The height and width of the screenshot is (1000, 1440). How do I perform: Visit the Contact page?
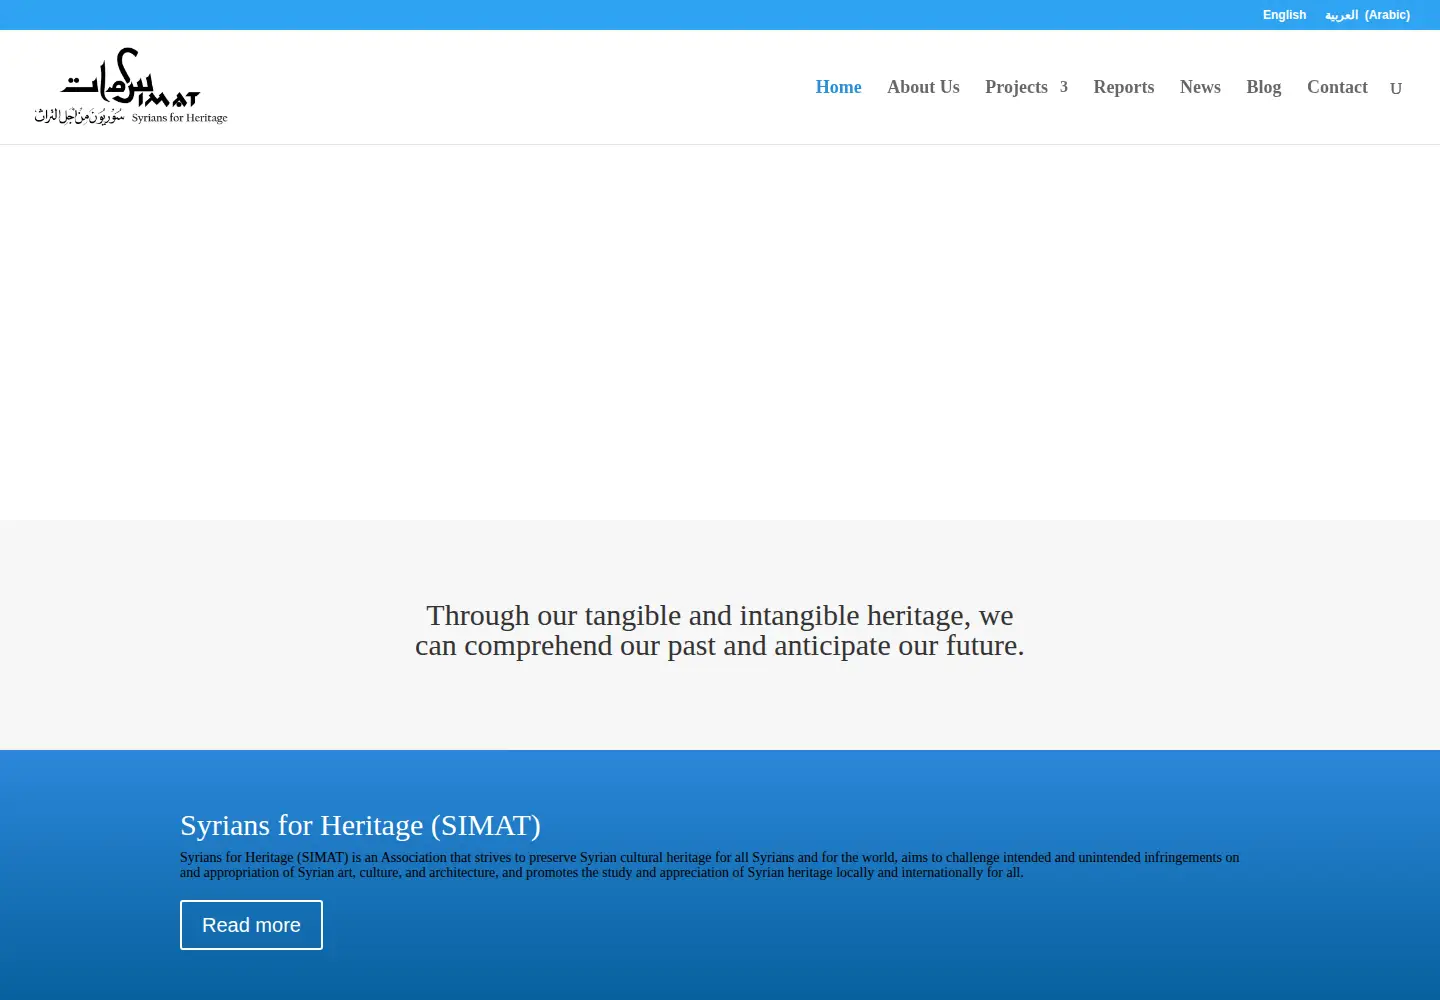(1337, 87)
